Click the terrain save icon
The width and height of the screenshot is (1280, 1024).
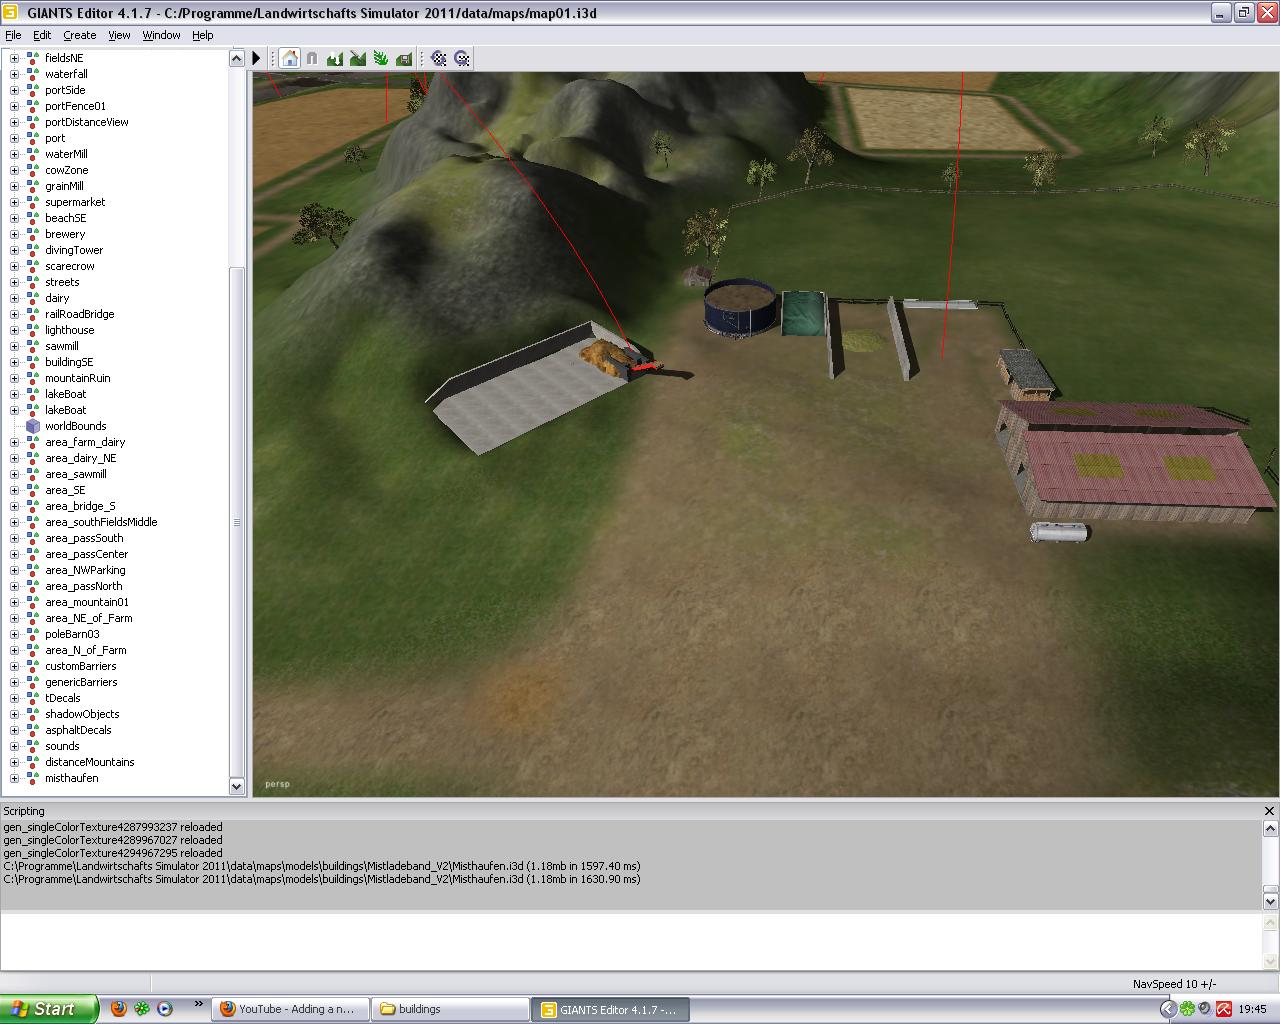tap(404, 59)
